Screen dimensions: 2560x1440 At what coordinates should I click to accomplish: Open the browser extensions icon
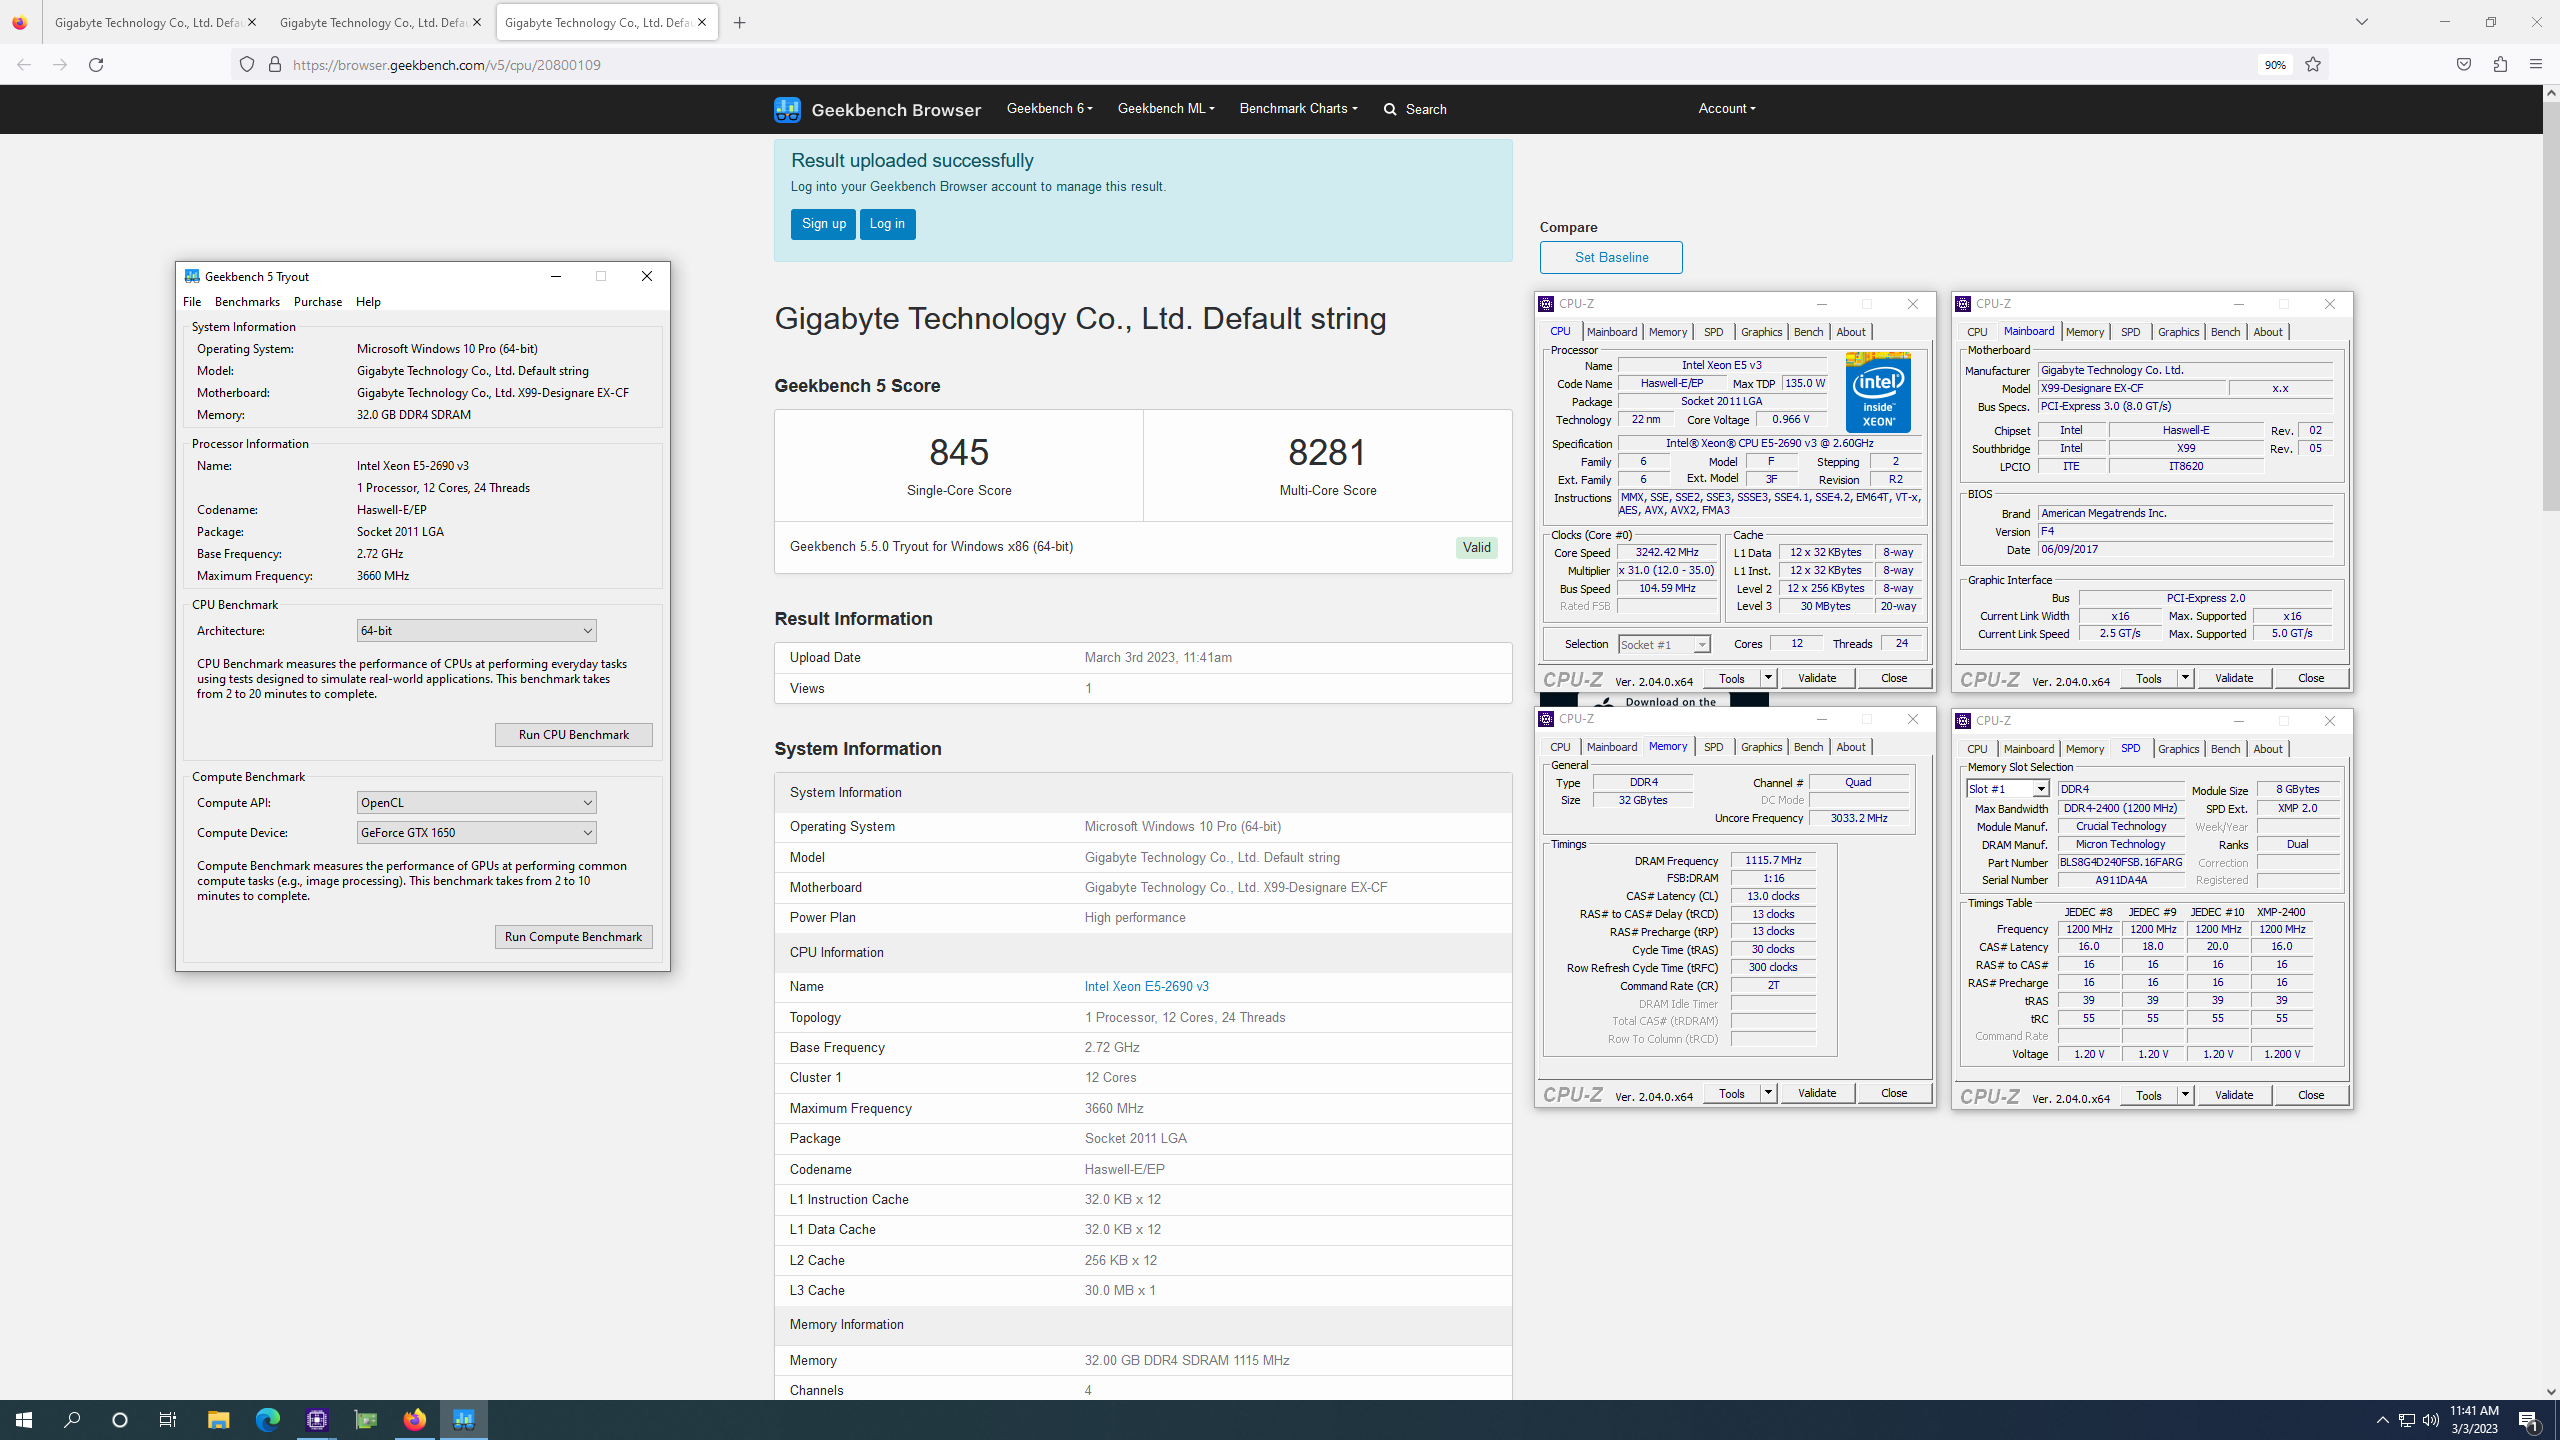click(2500, 65)
